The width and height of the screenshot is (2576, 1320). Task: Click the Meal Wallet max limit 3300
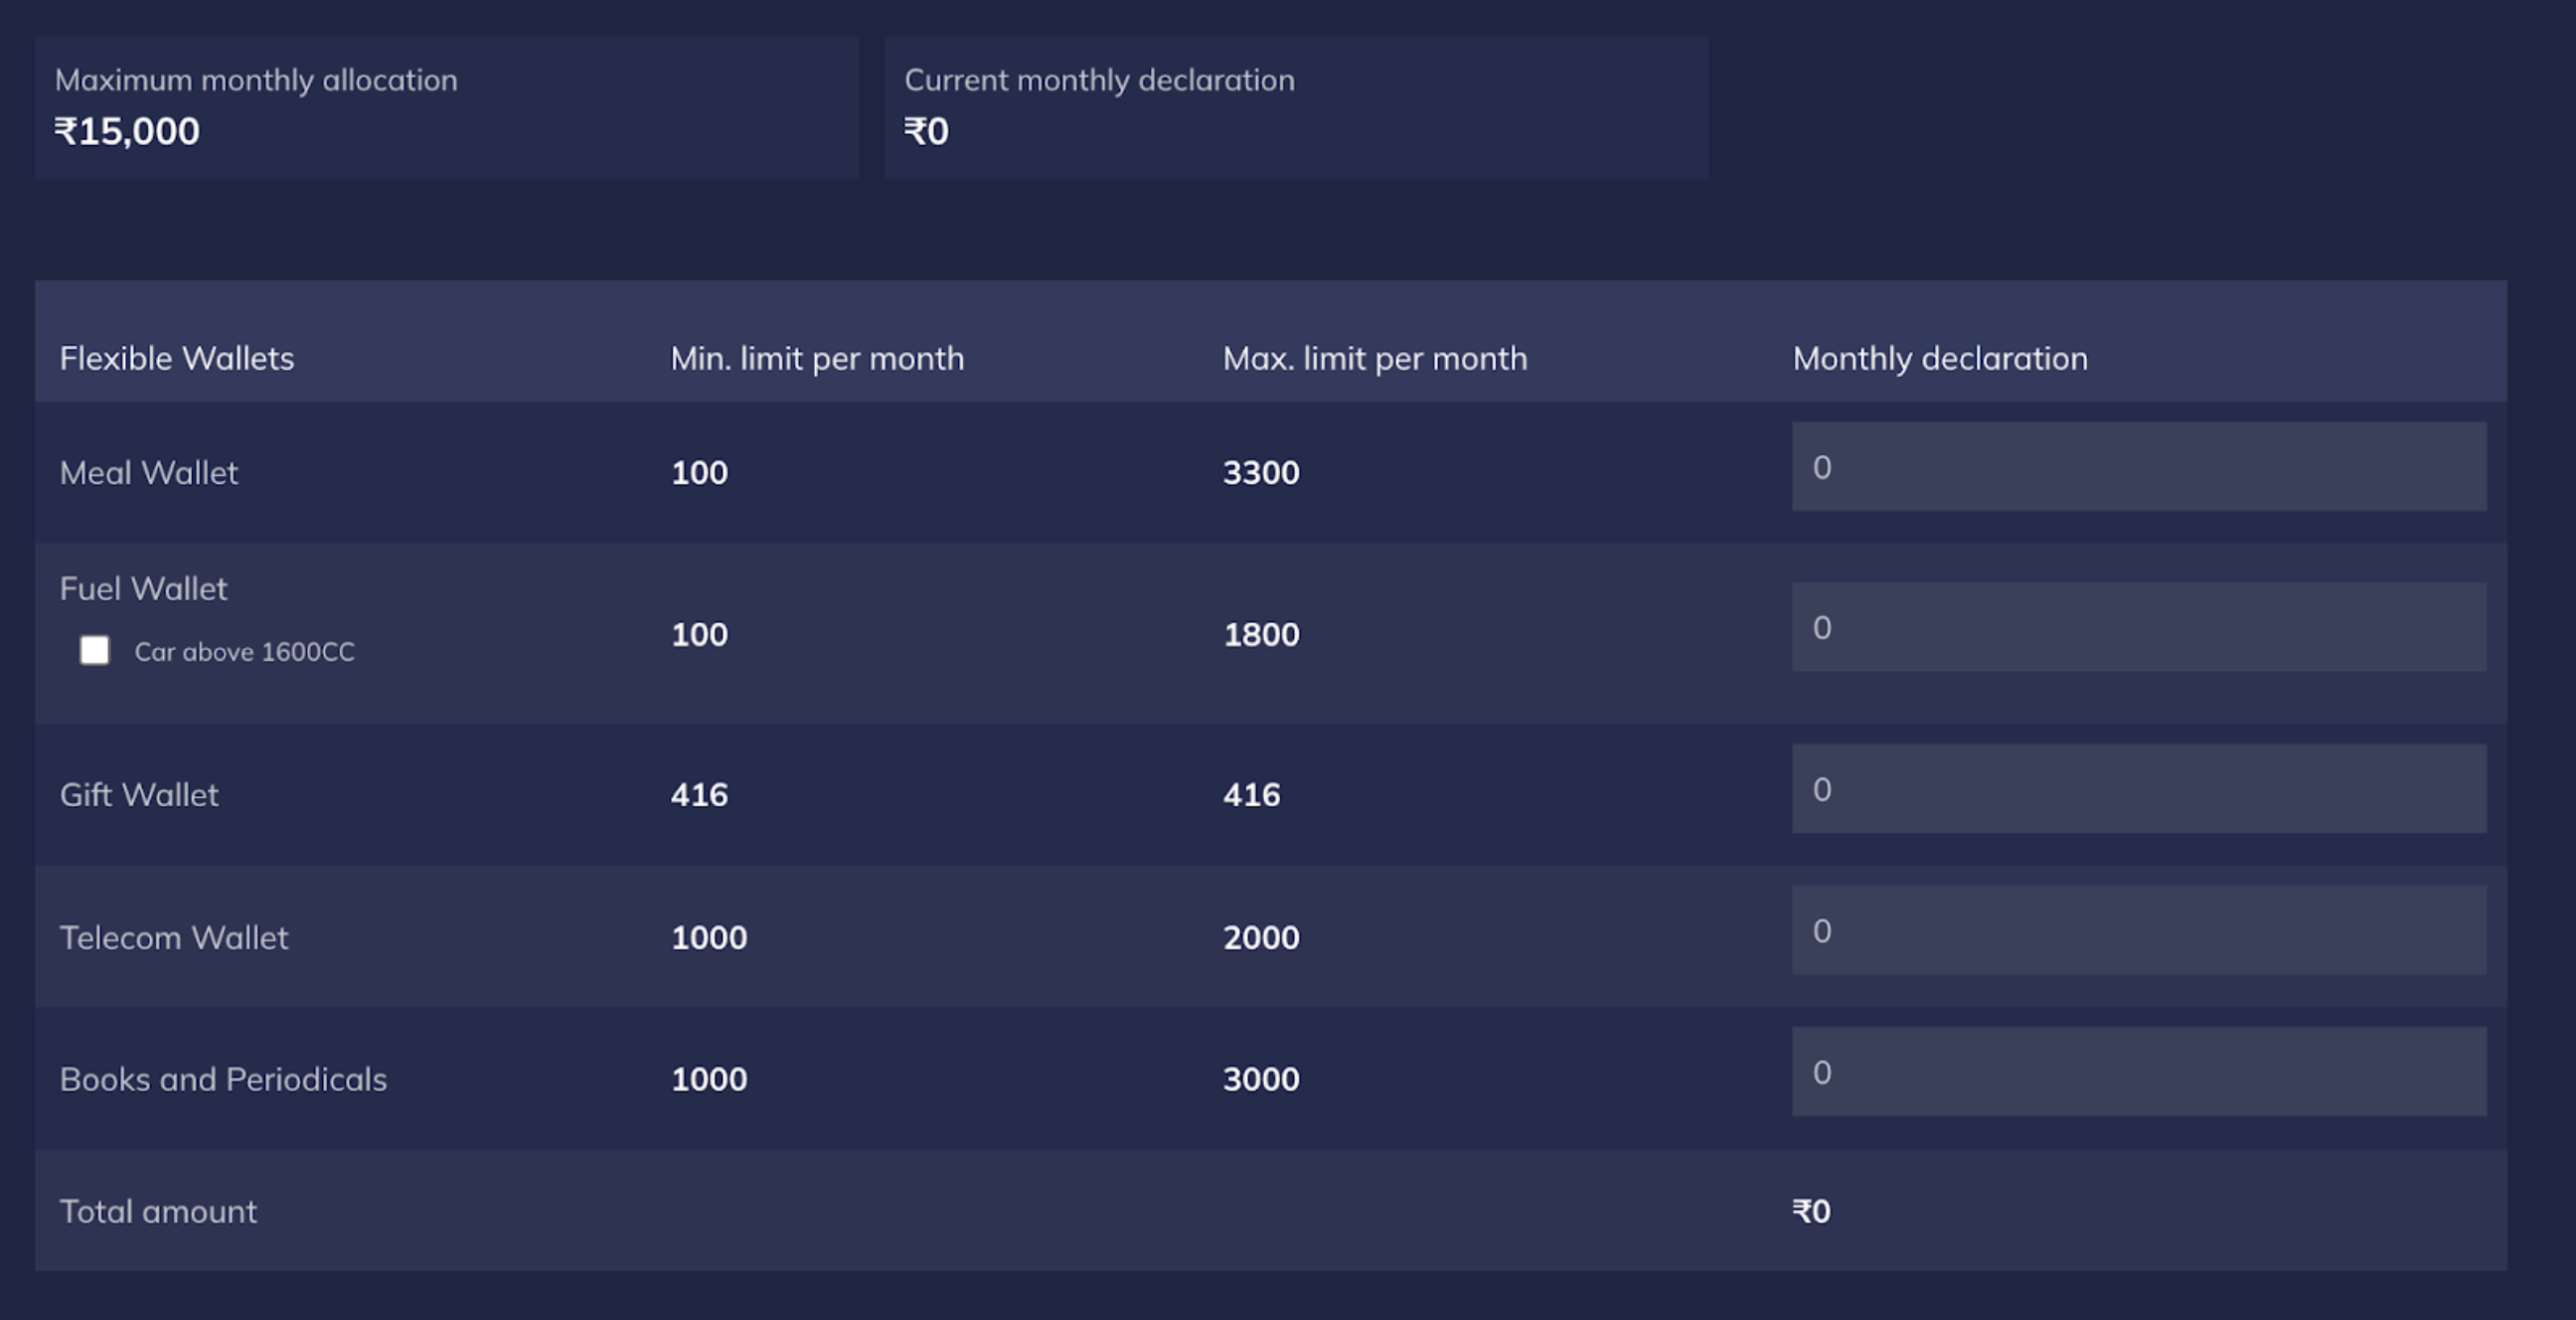1261,472
